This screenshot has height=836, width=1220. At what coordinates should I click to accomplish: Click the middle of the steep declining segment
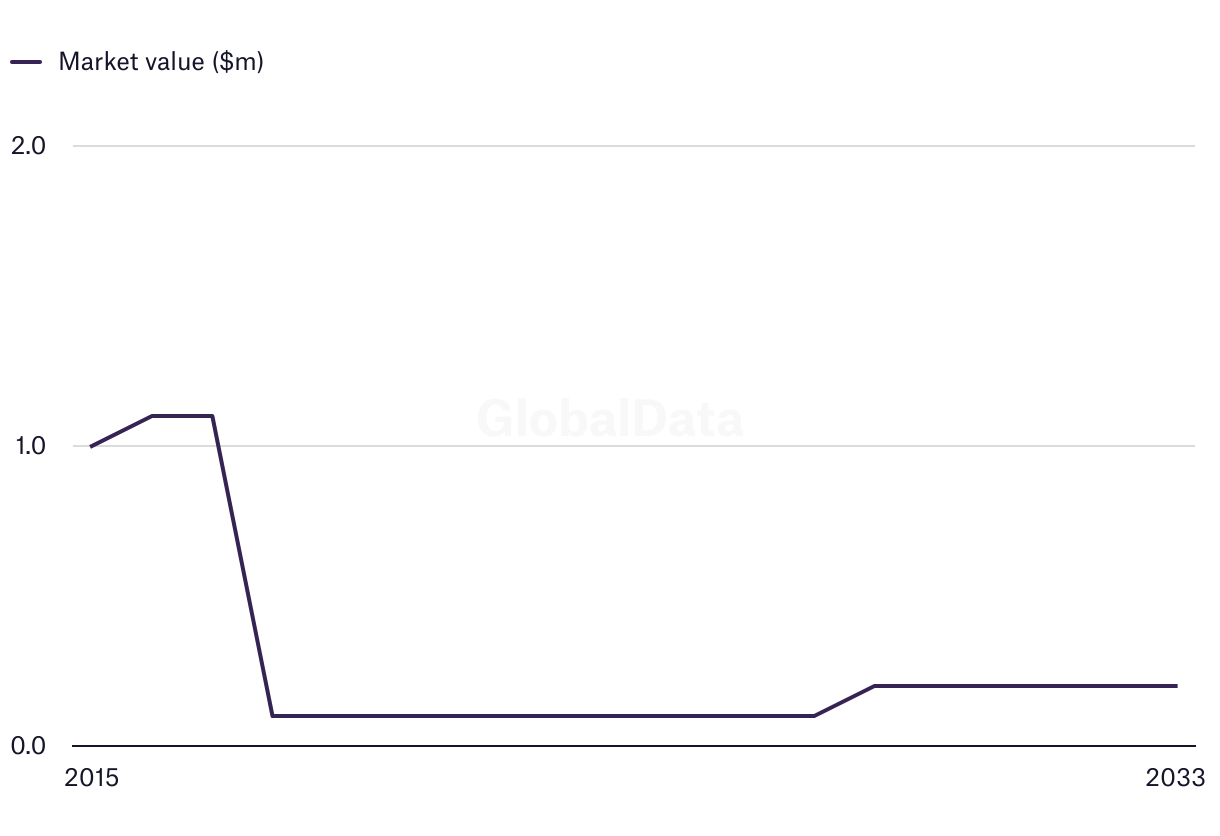pos(243,566)
